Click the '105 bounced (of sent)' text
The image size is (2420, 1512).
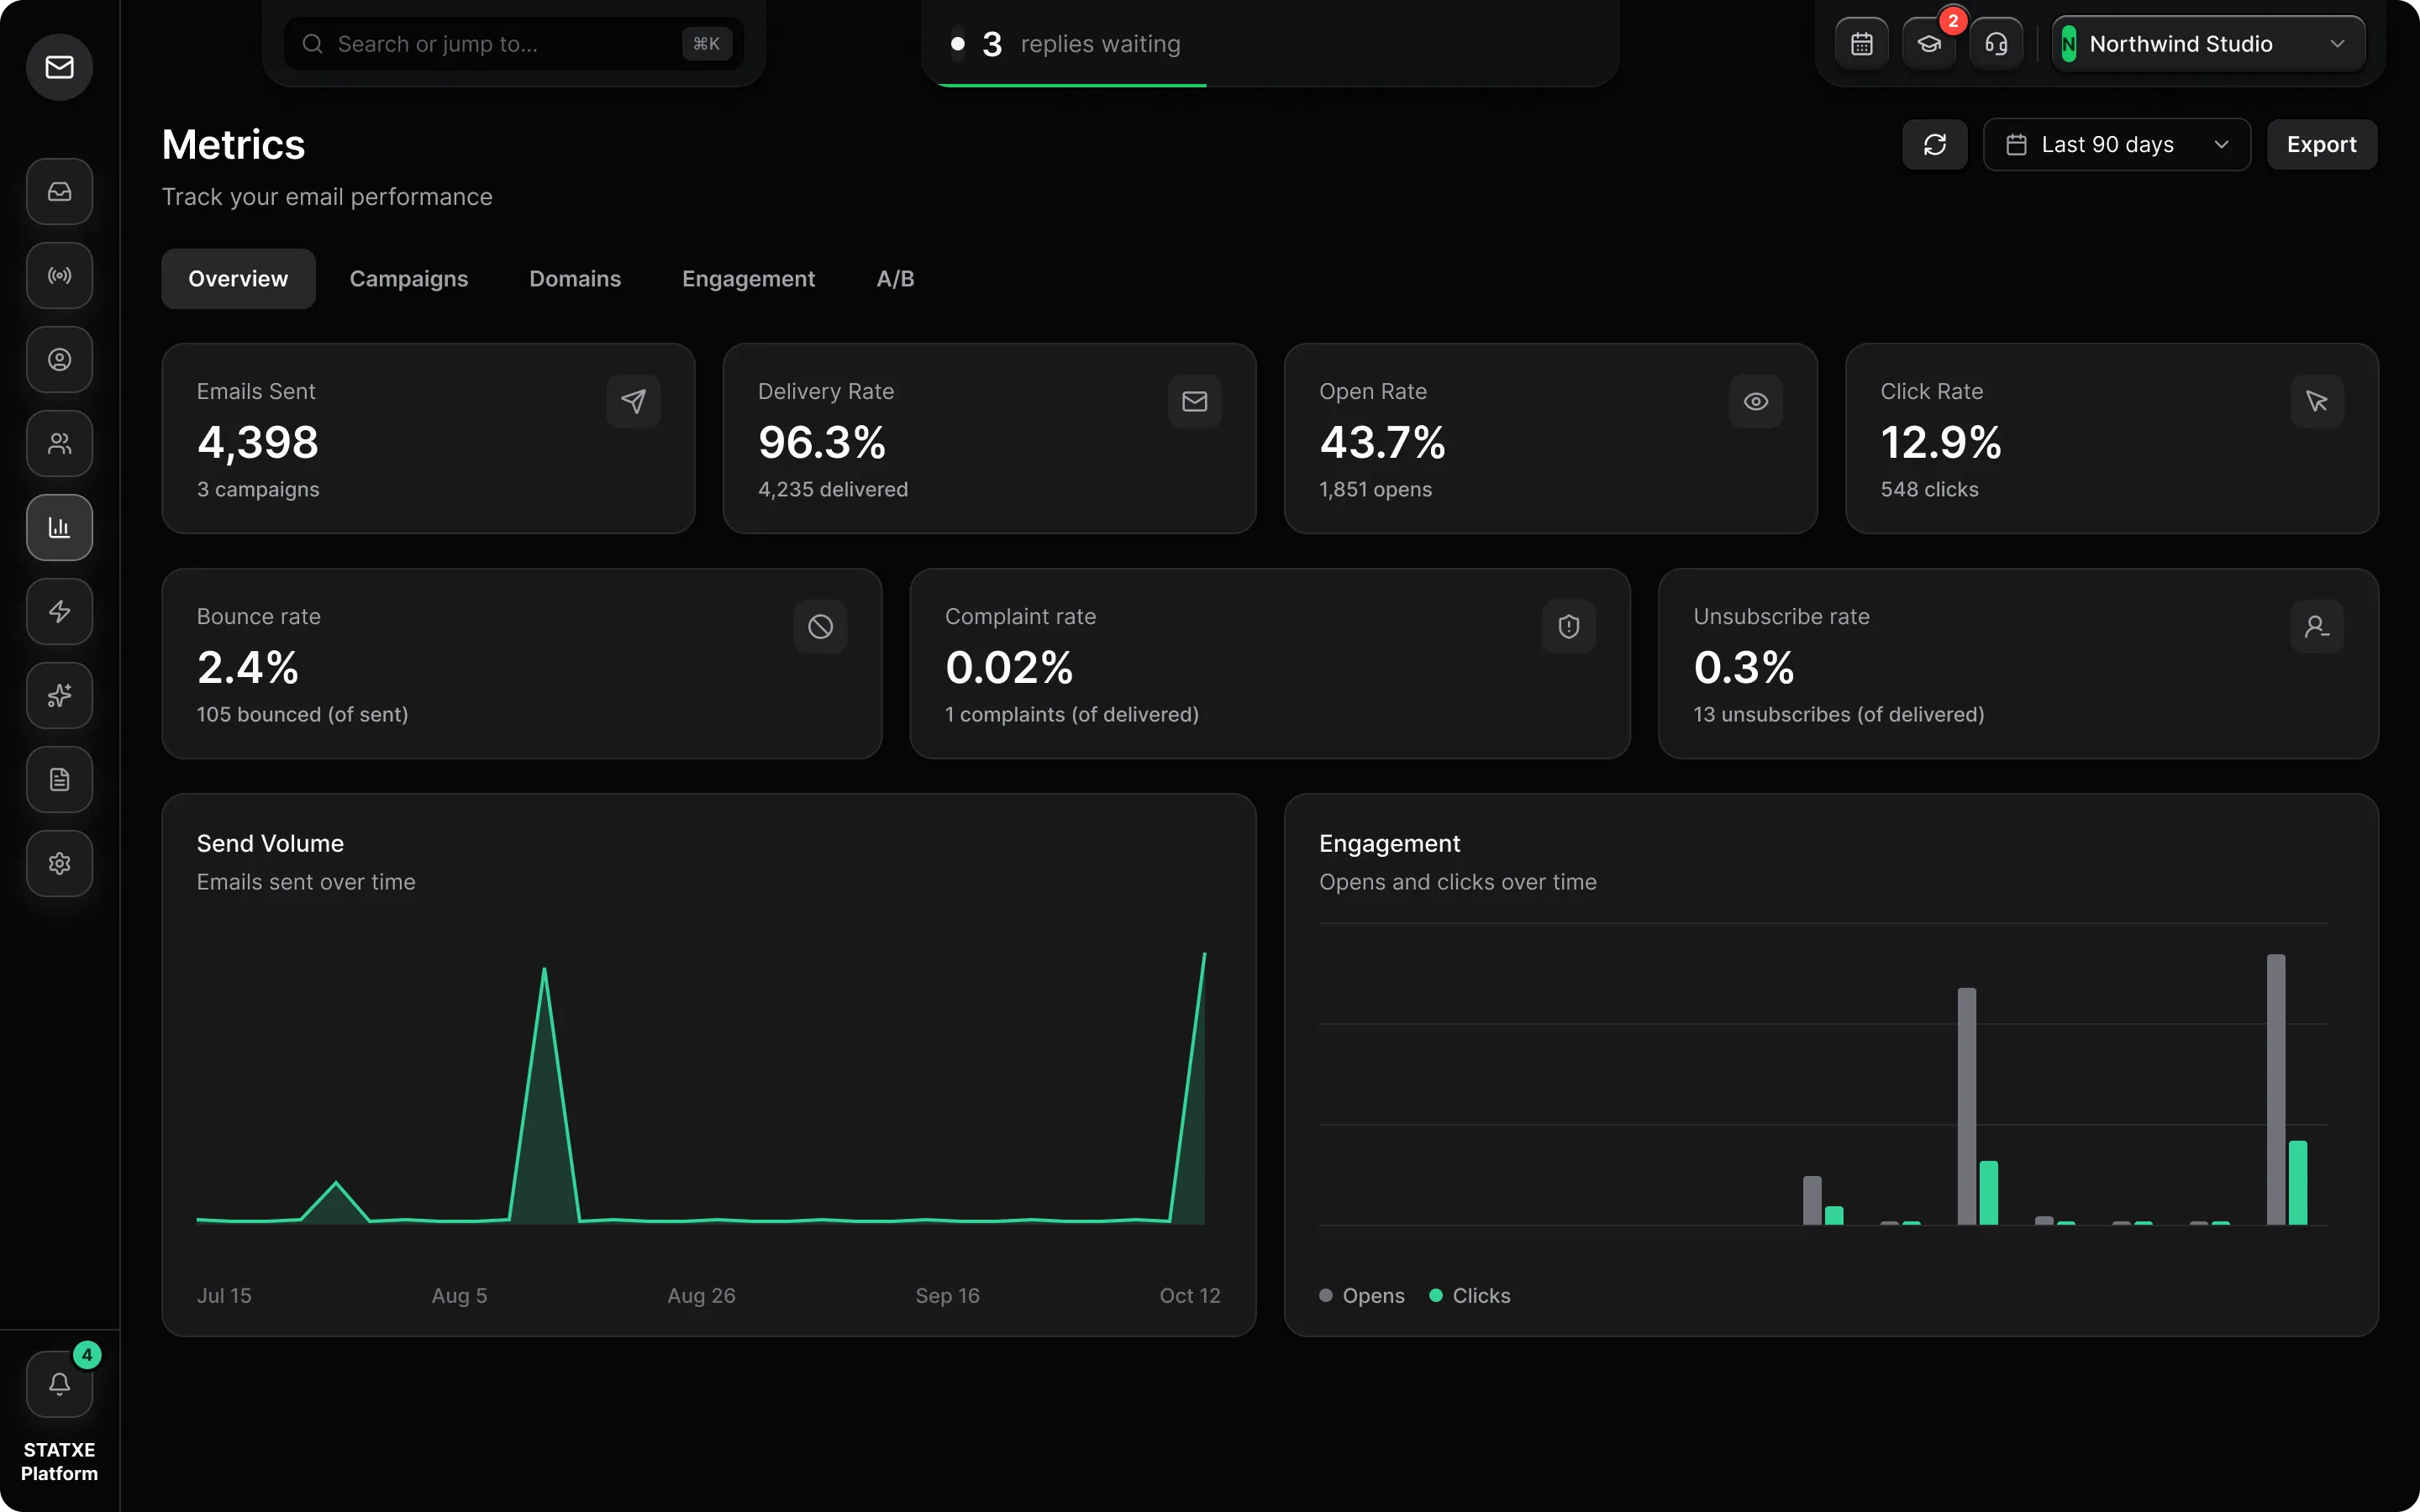[302, 715]
